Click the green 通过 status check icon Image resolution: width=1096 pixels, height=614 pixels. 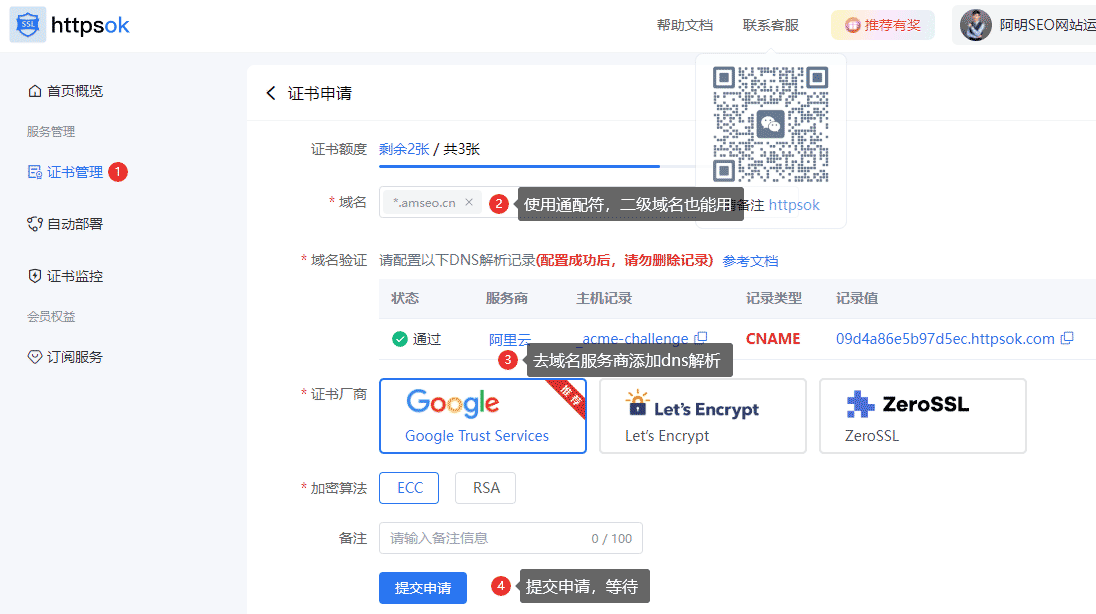click(400, 339)
